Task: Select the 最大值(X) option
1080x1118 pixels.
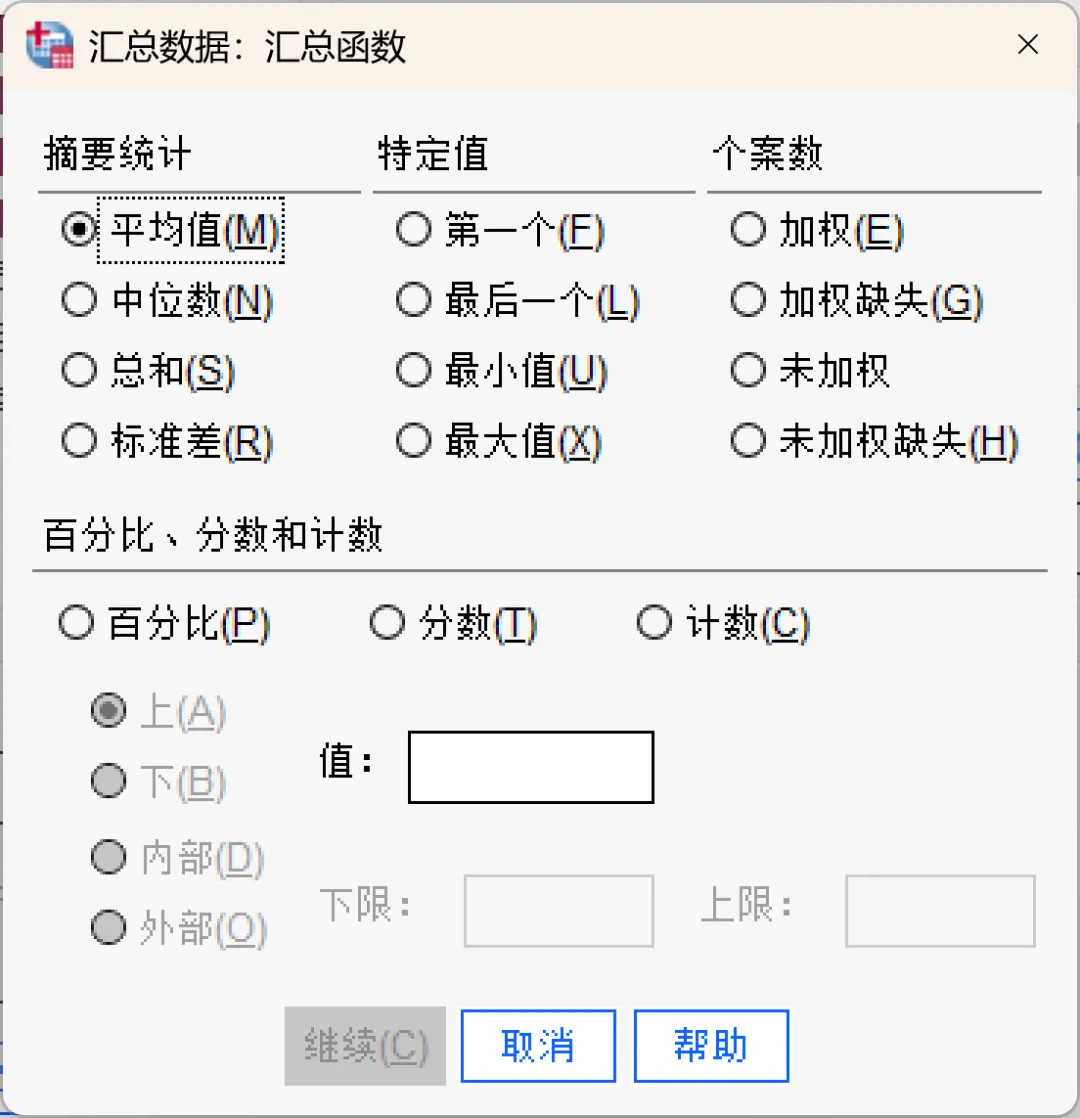Action: coord(413,441)
